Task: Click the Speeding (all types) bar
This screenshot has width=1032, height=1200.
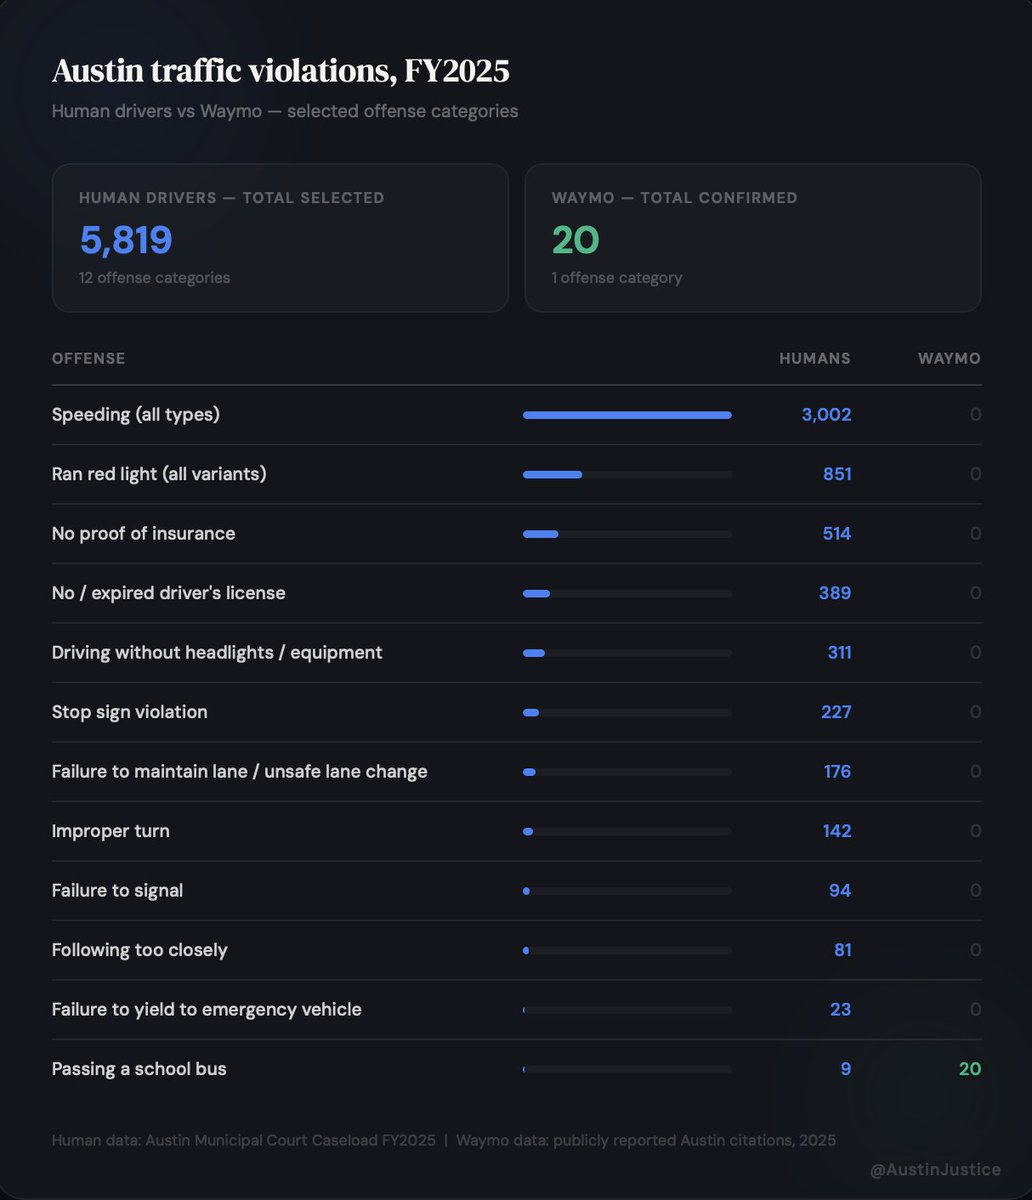Action: (x=627, y=415)
